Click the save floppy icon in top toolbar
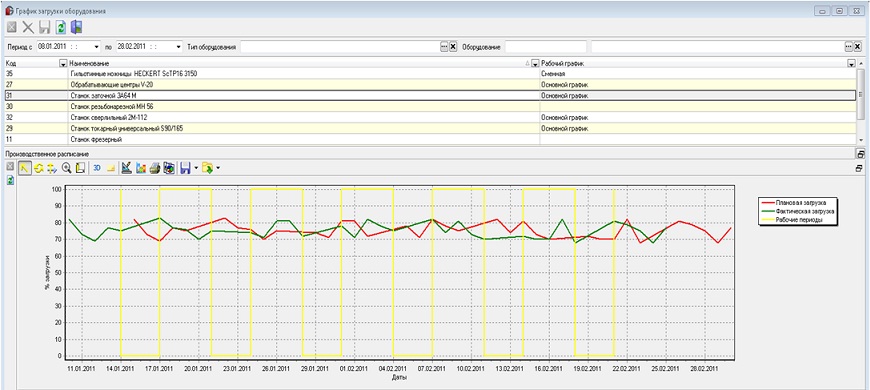Viewport: 870px width, 390px height. pos(45,27)
